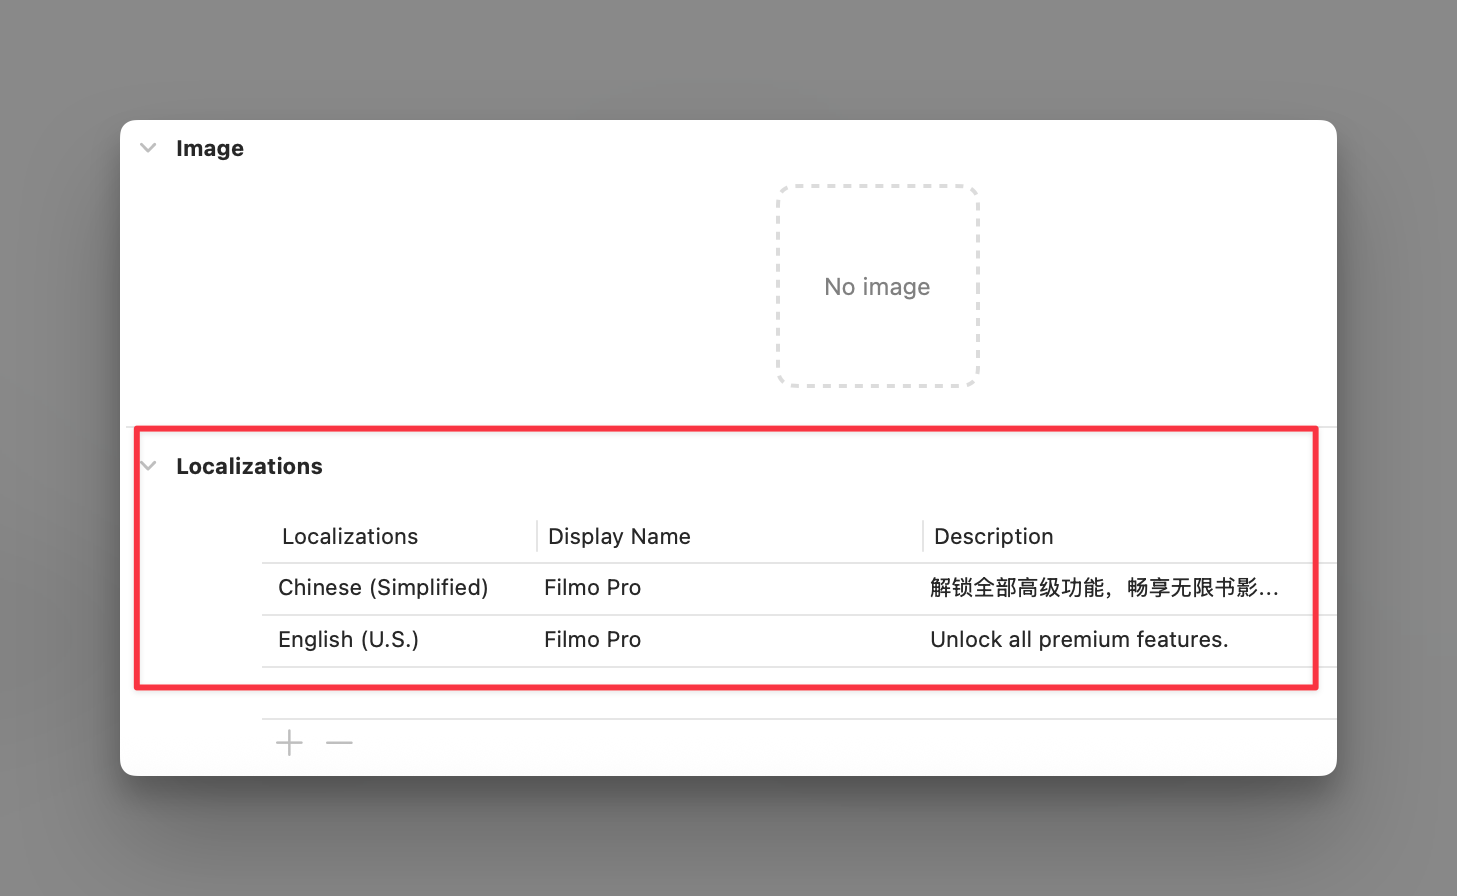Click the Description column header
The image size is (1457, 896).
point(993,537)
